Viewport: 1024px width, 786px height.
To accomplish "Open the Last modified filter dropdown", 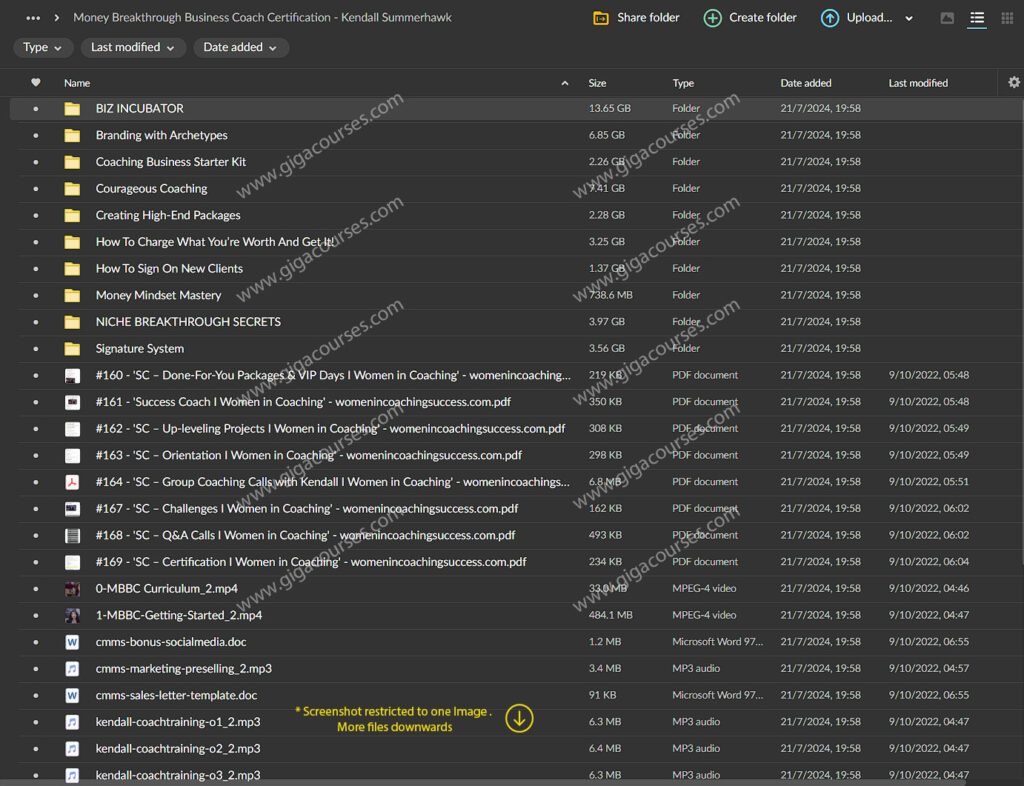I will coord(132,47).
